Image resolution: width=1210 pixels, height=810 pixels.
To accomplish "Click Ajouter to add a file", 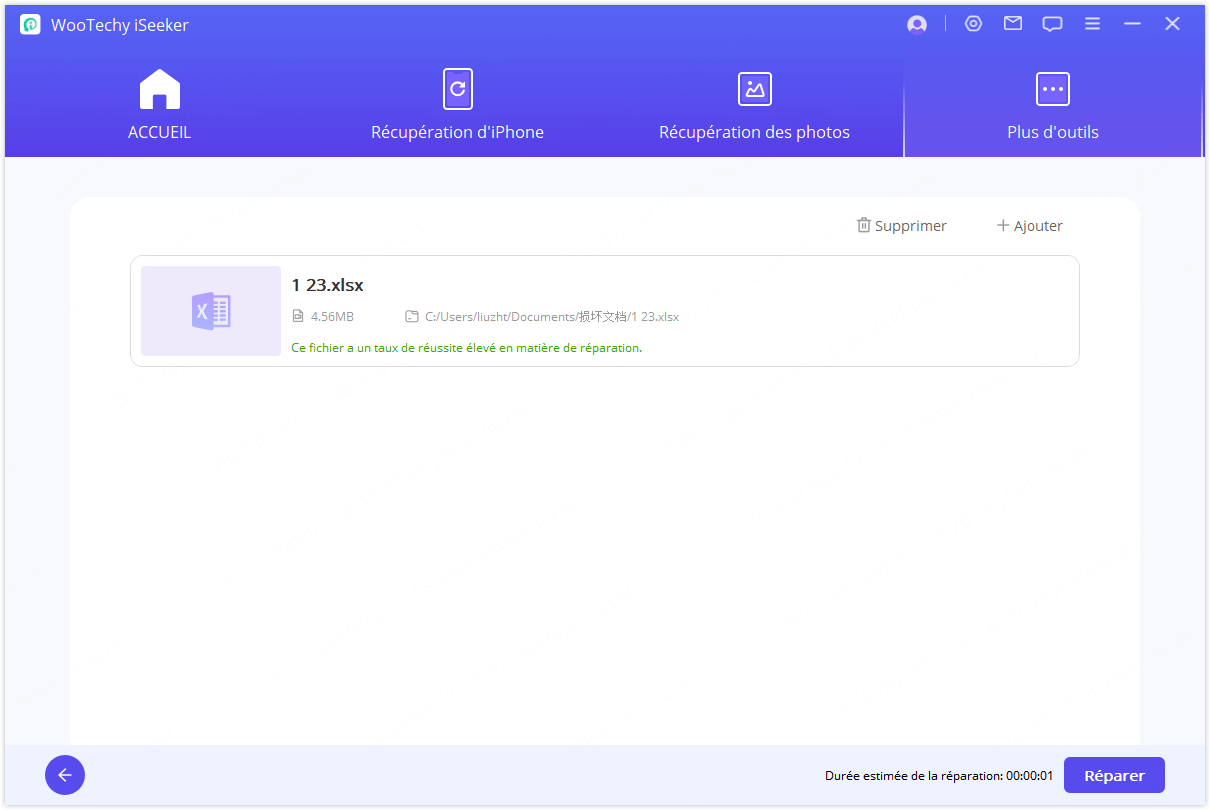I will 1029,226.
